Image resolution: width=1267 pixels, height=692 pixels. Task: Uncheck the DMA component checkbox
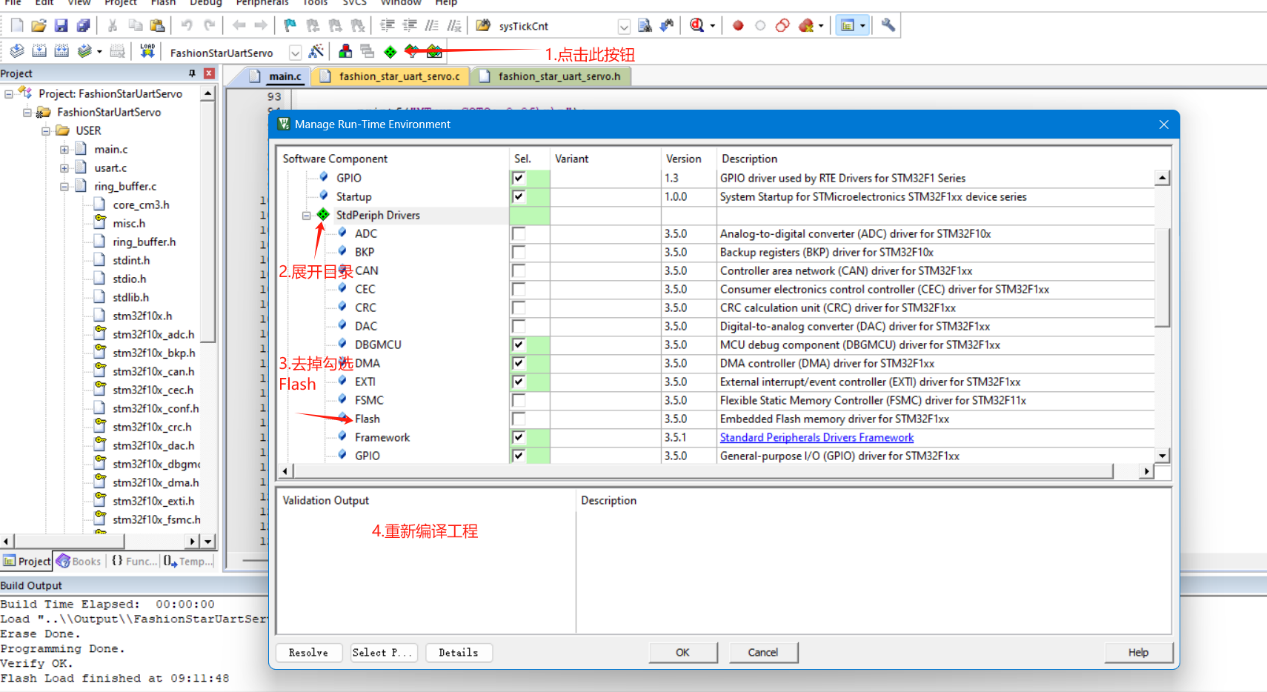tap(518, 363)
